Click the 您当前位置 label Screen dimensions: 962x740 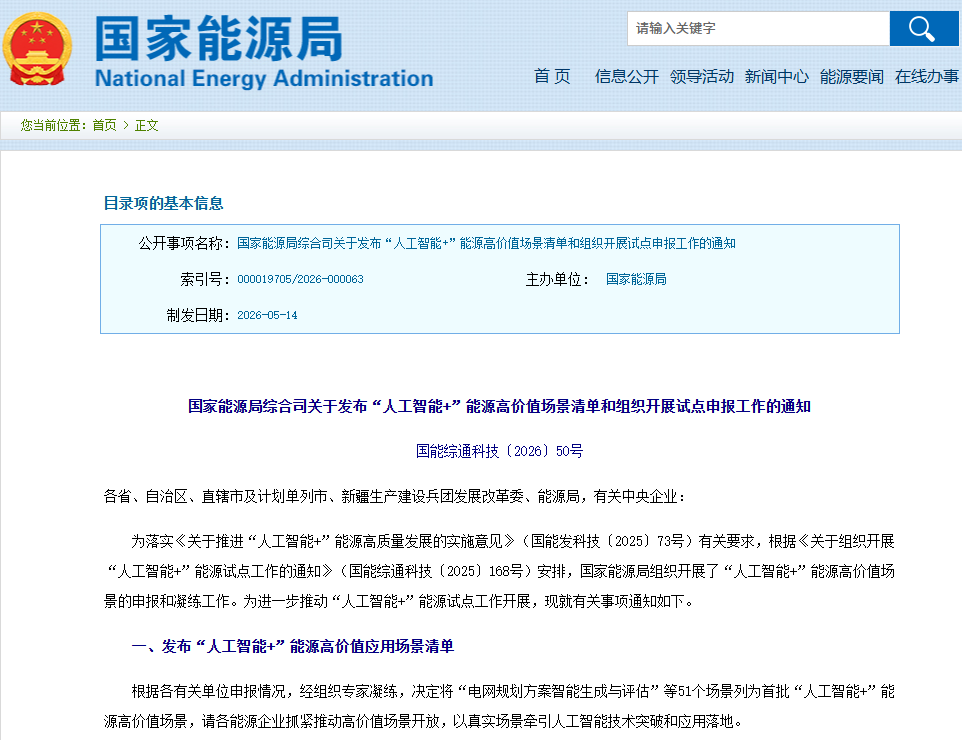point(53,125)
